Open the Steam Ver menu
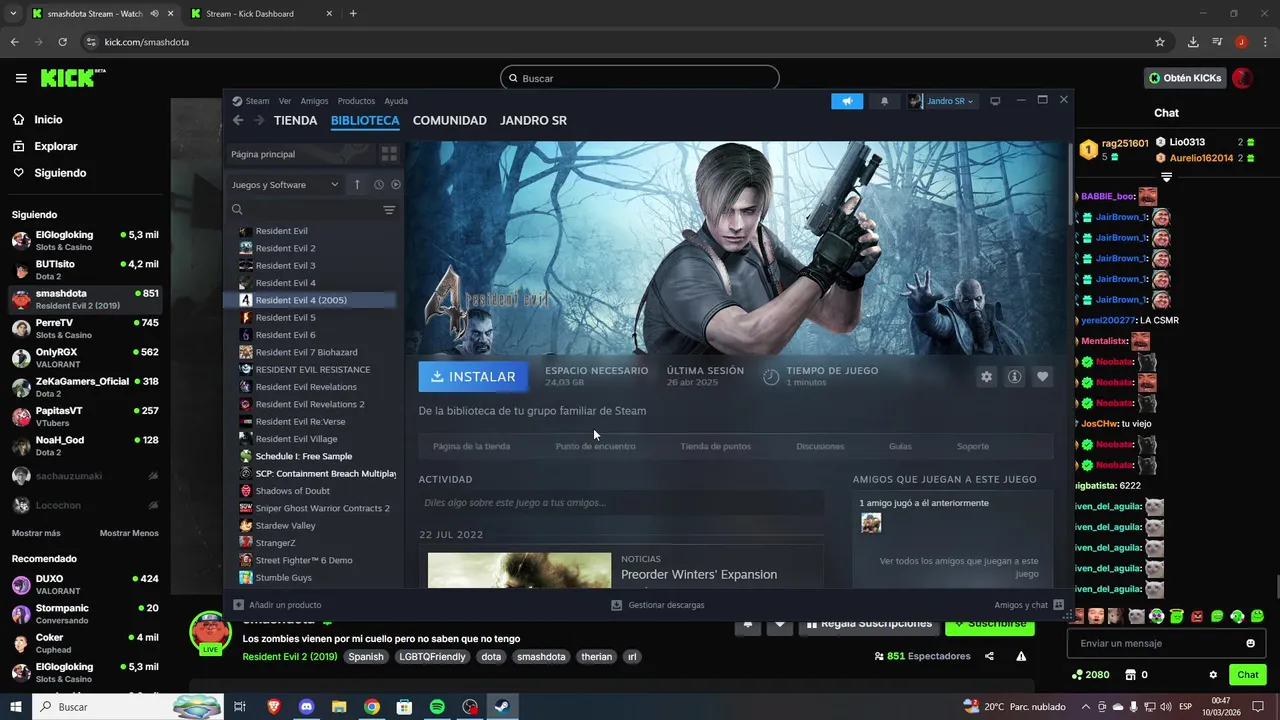Viewport: 1280px width, 720px height. coord(285,101)
